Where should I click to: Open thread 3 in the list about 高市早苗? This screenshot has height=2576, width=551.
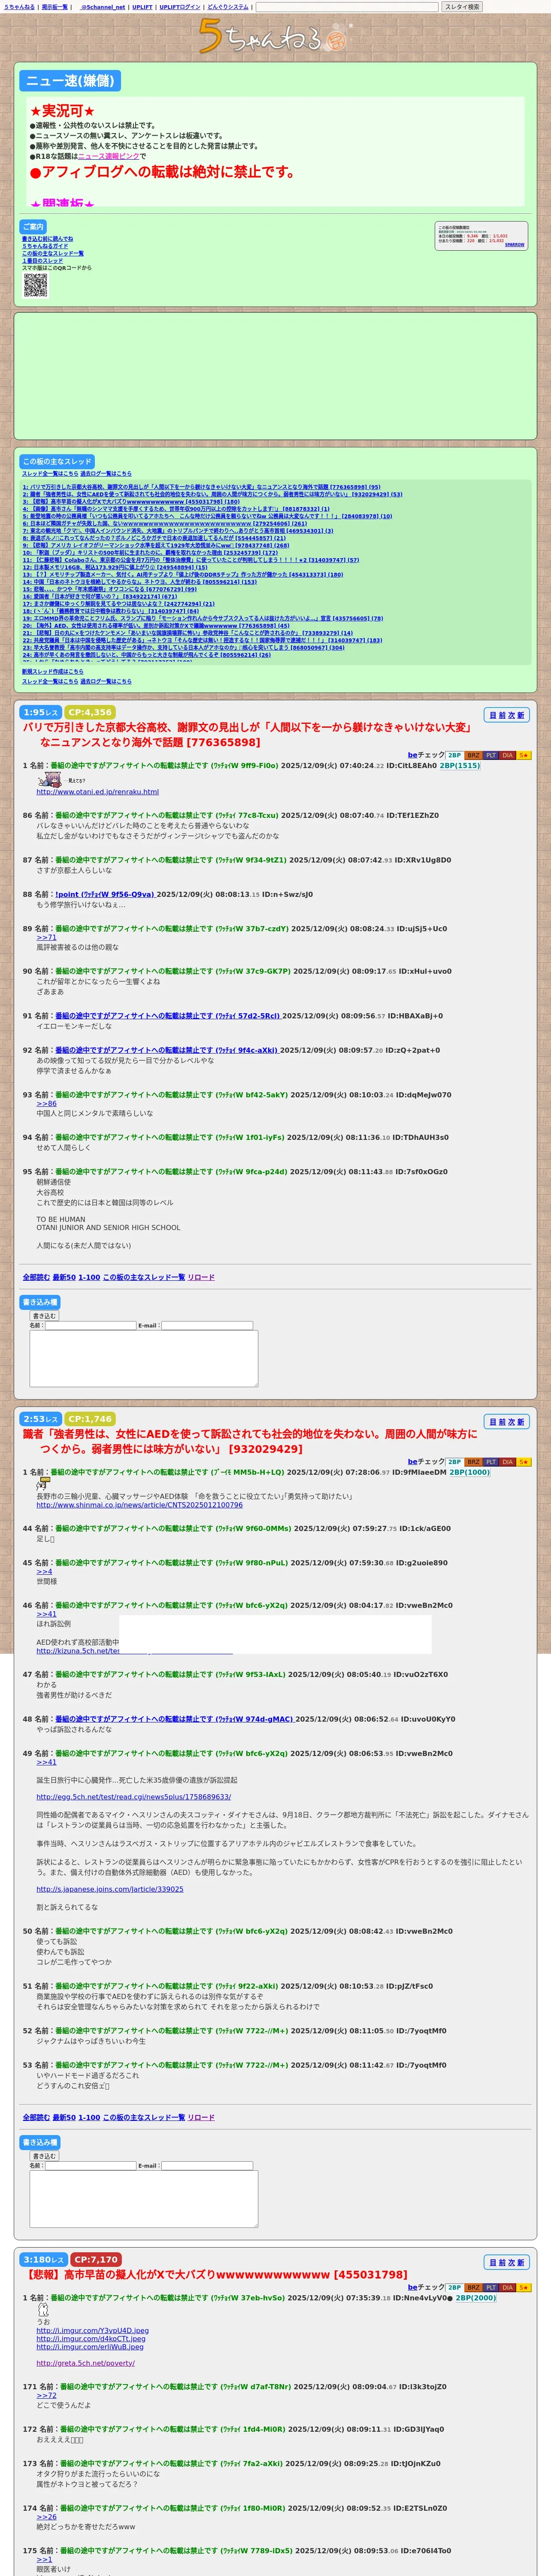point(131,502)
